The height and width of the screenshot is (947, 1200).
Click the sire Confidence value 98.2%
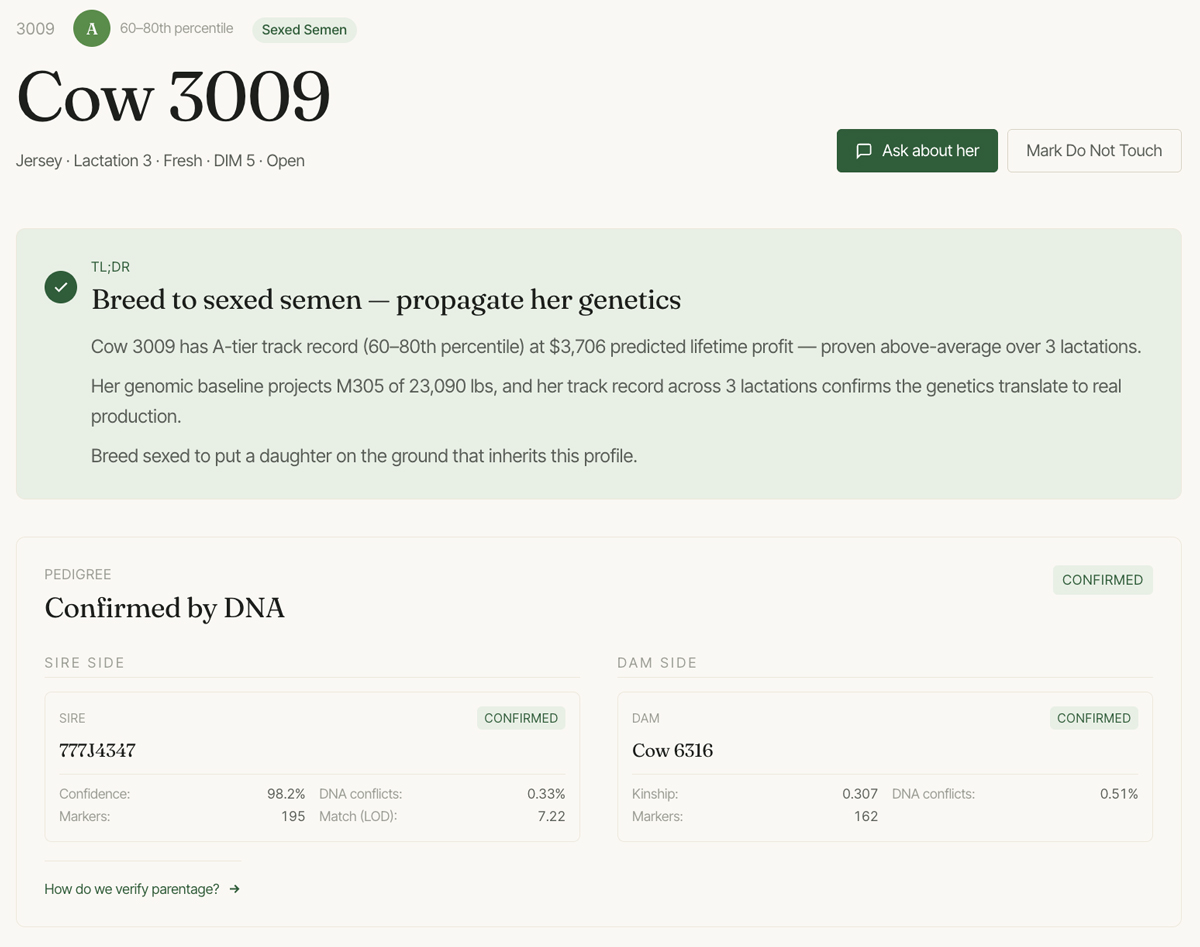(x=286, y=794)
